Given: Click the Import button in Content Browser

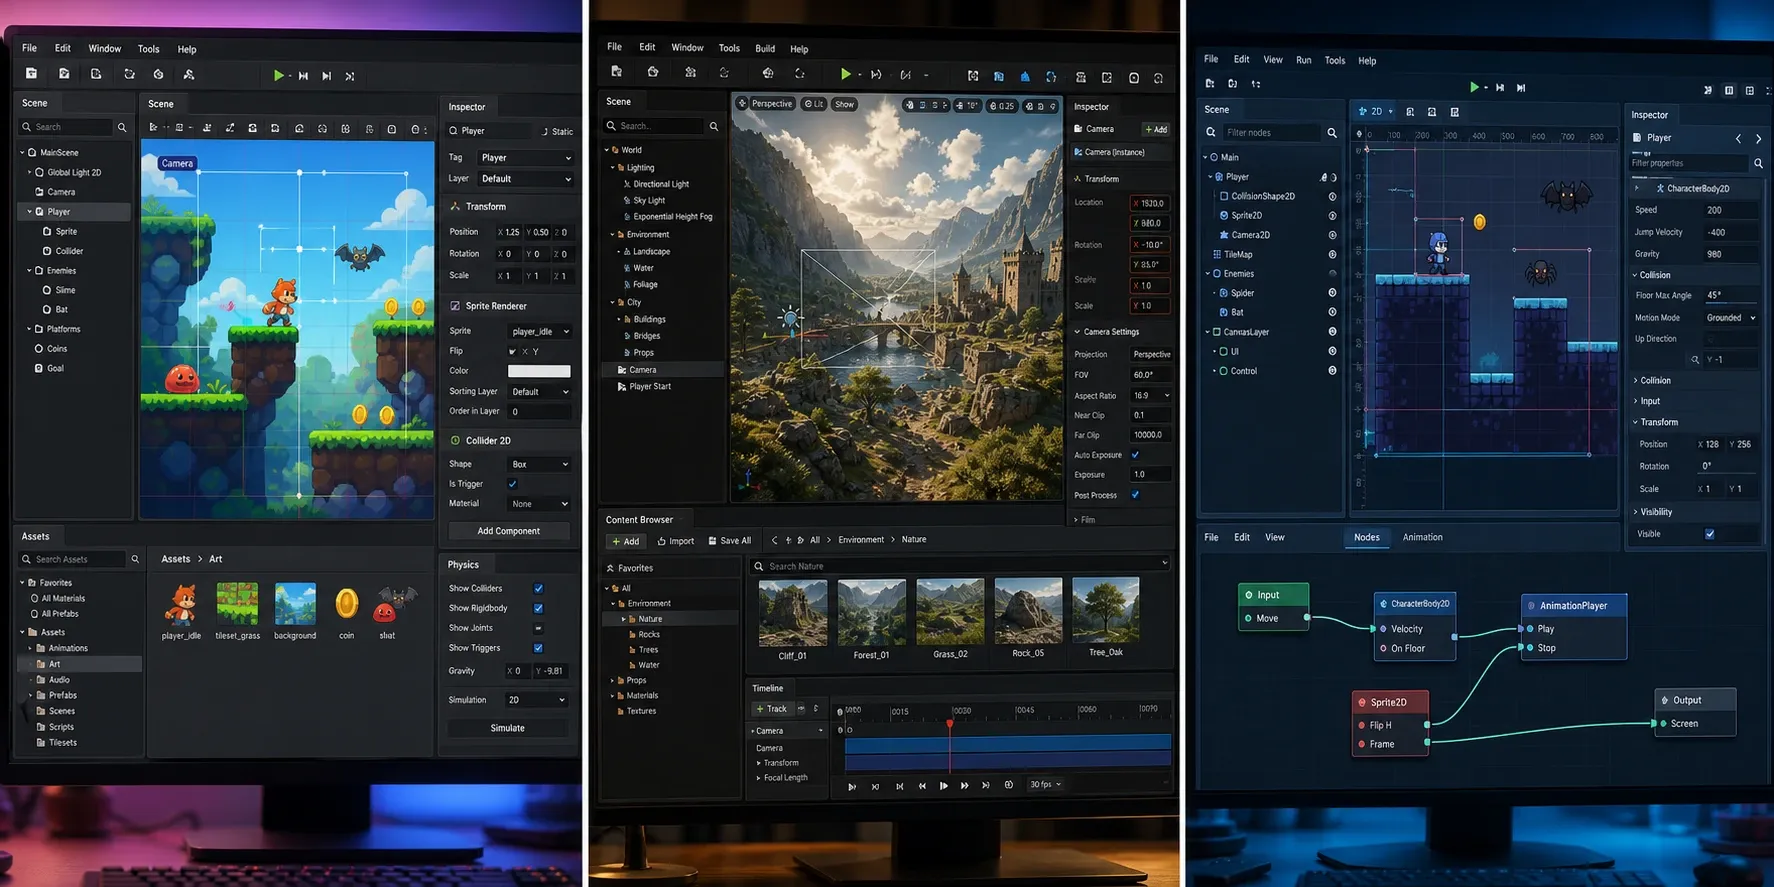Looking at the screenshot, I should [x=676, y=541].
